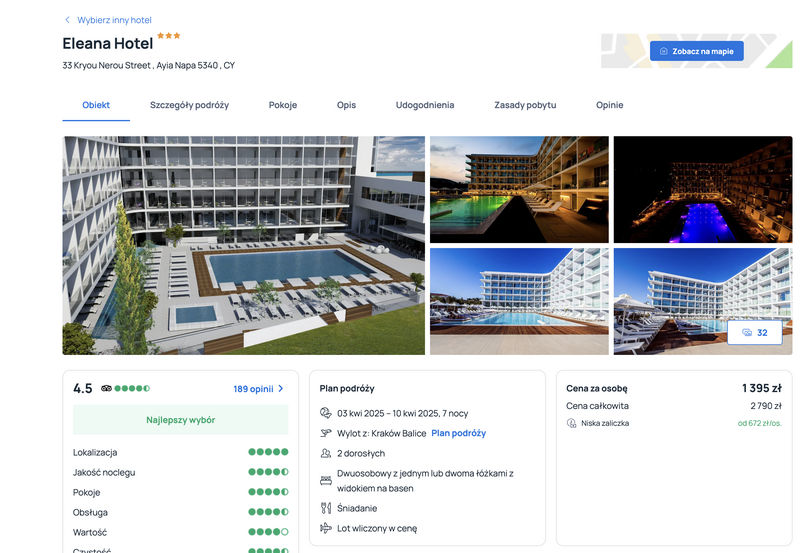The height and width of the screenshot is (553, 800).
Task: Click the Eleana Hotel title
Action: pyautogui.click(x=108, y=44)
